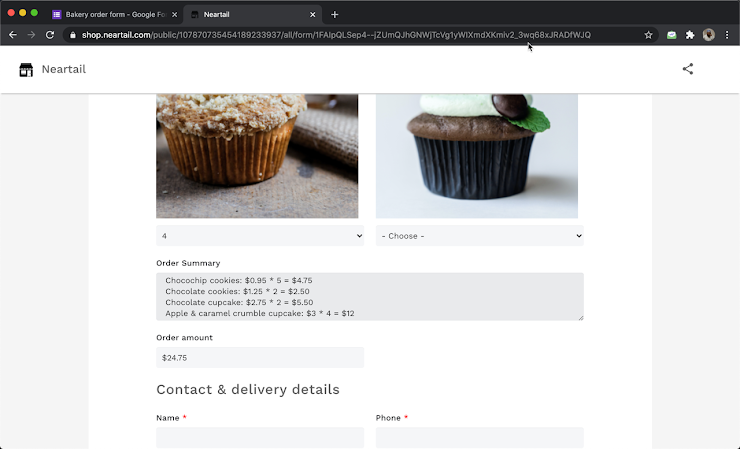Open the green mail extension icon
The height and width of the screenshot is (449, 740).
point(671,35)
